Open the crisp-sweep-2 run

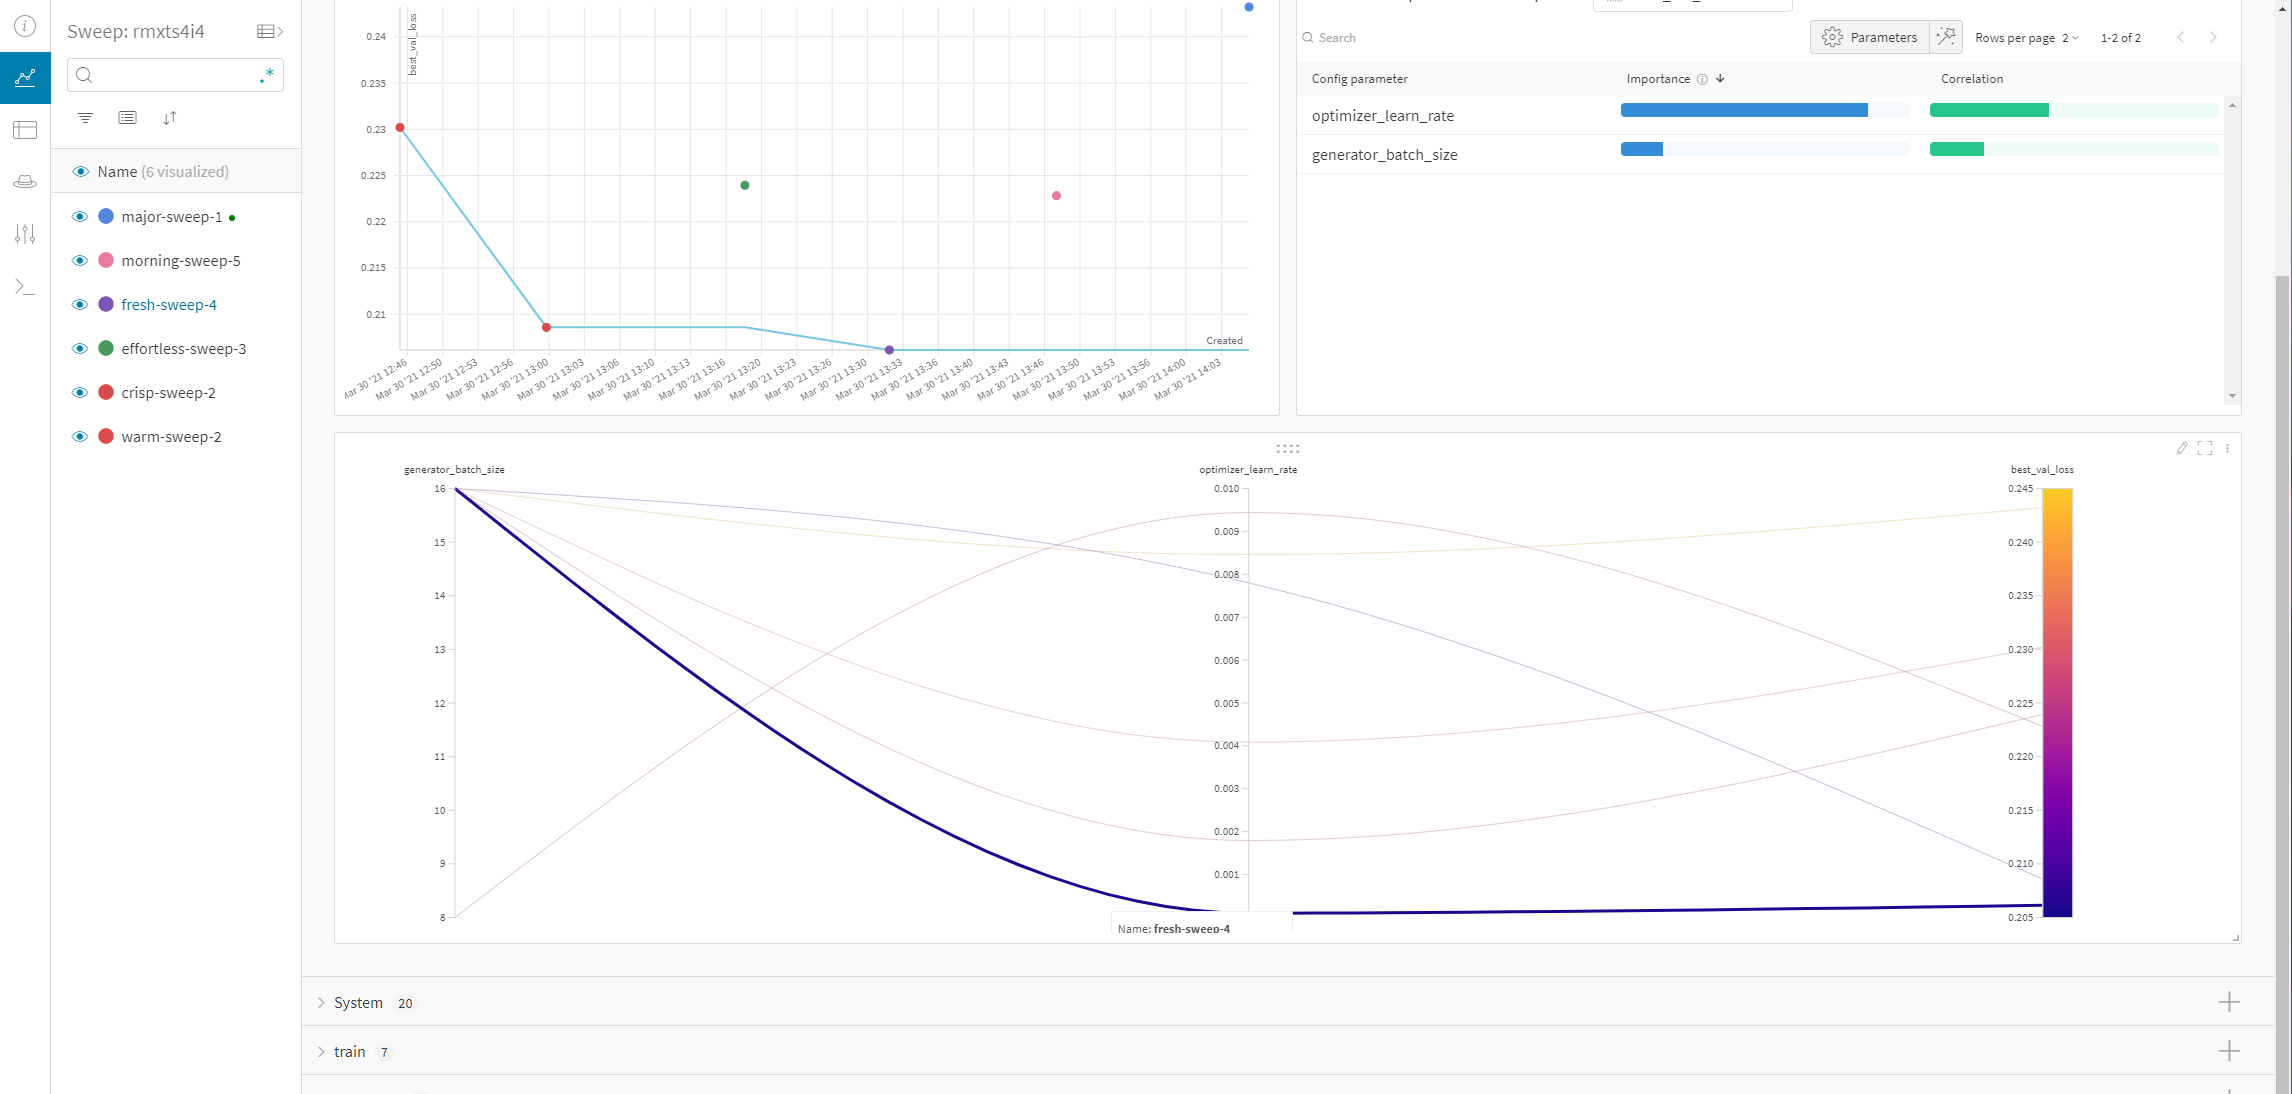click(169, 393)
